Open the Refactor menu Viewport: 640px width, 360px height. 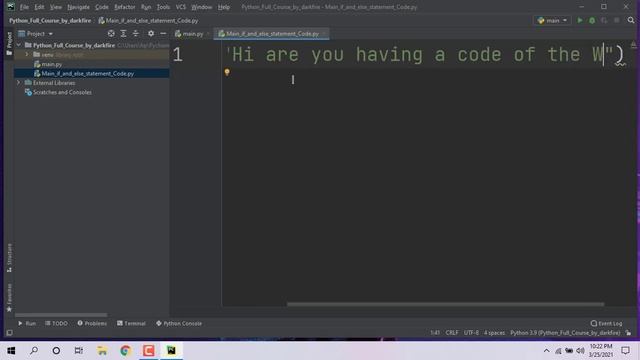tap(124, 7)
